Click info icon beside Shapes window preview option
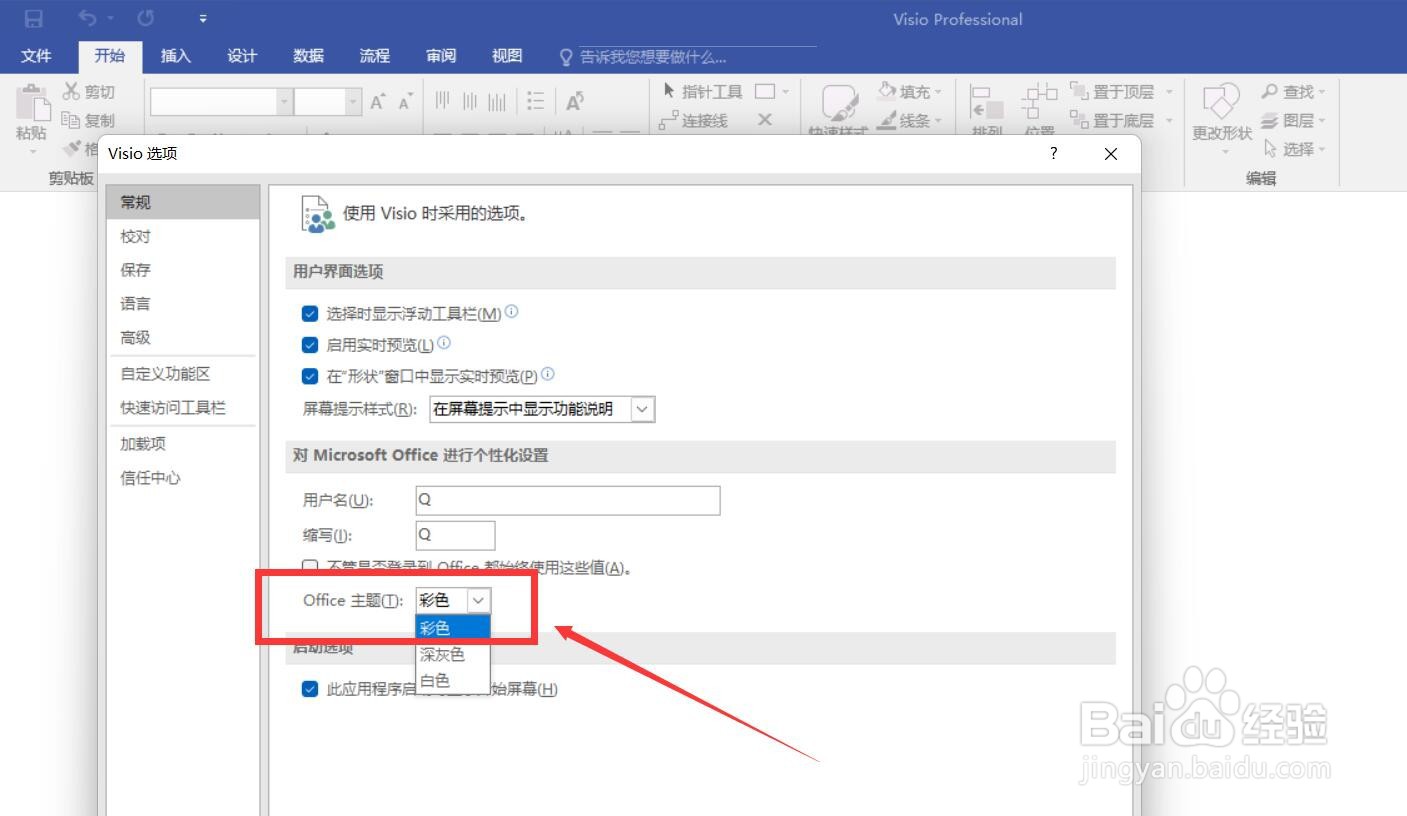Viewport: 1407px width, 816px height. pos(548,375)
